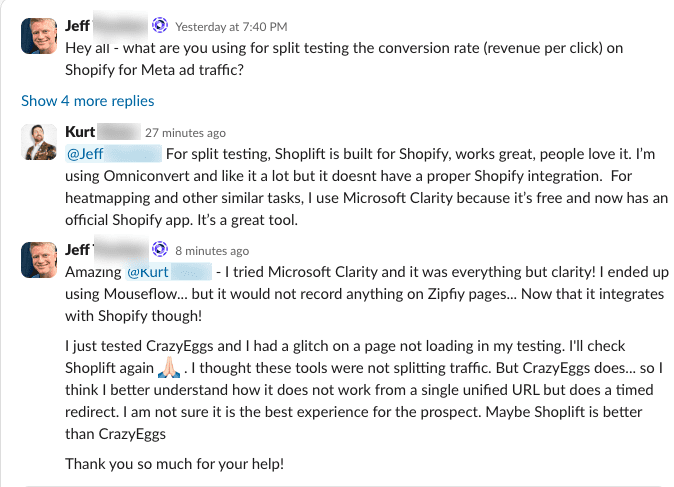Click Jeff's avatar on the original message
The image size is (674, 487).
38,36
